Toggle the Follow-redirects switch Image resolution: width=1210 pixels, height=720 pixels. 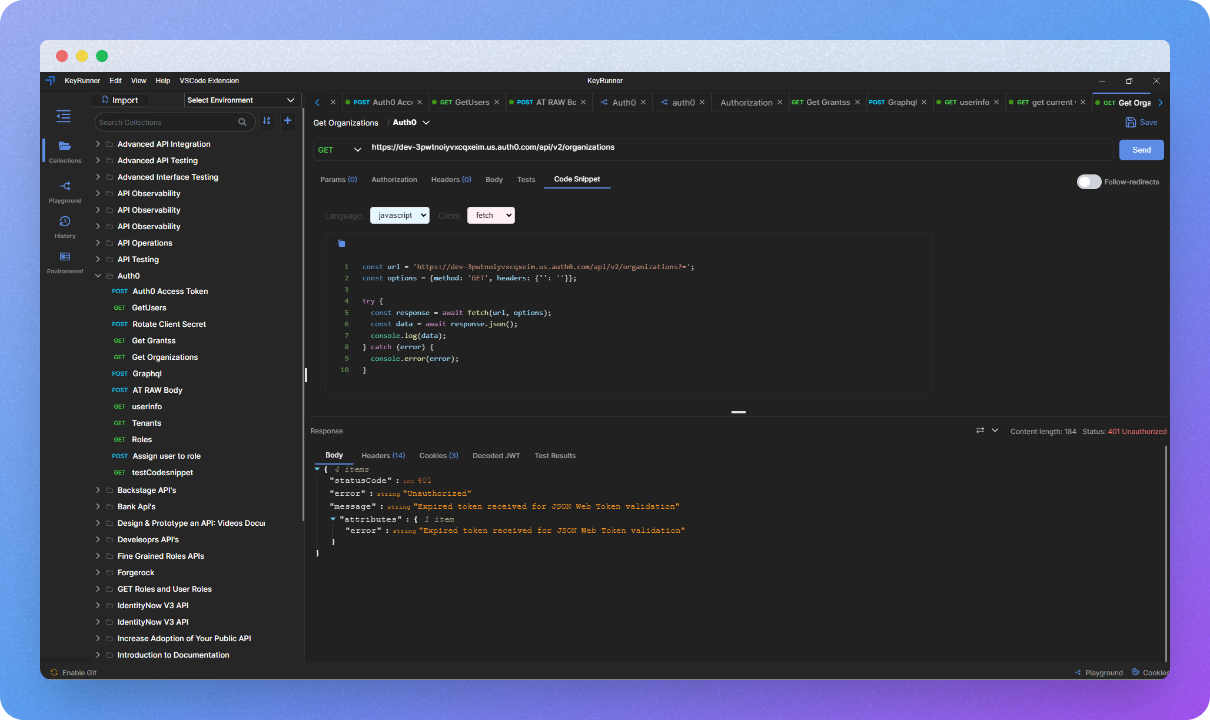1089,182
